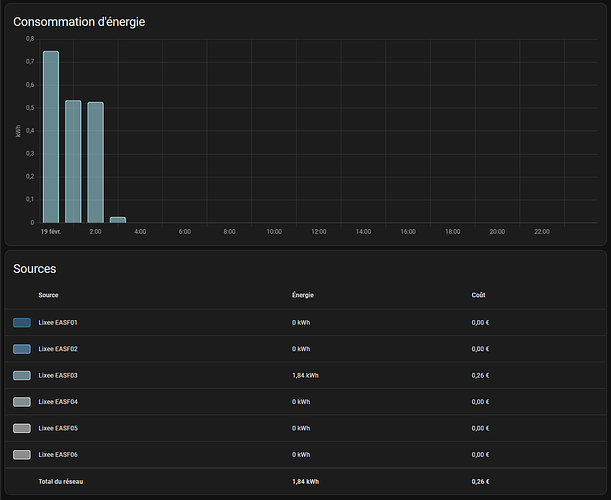
Task: Click the Source column header
Action: (48, 295)
